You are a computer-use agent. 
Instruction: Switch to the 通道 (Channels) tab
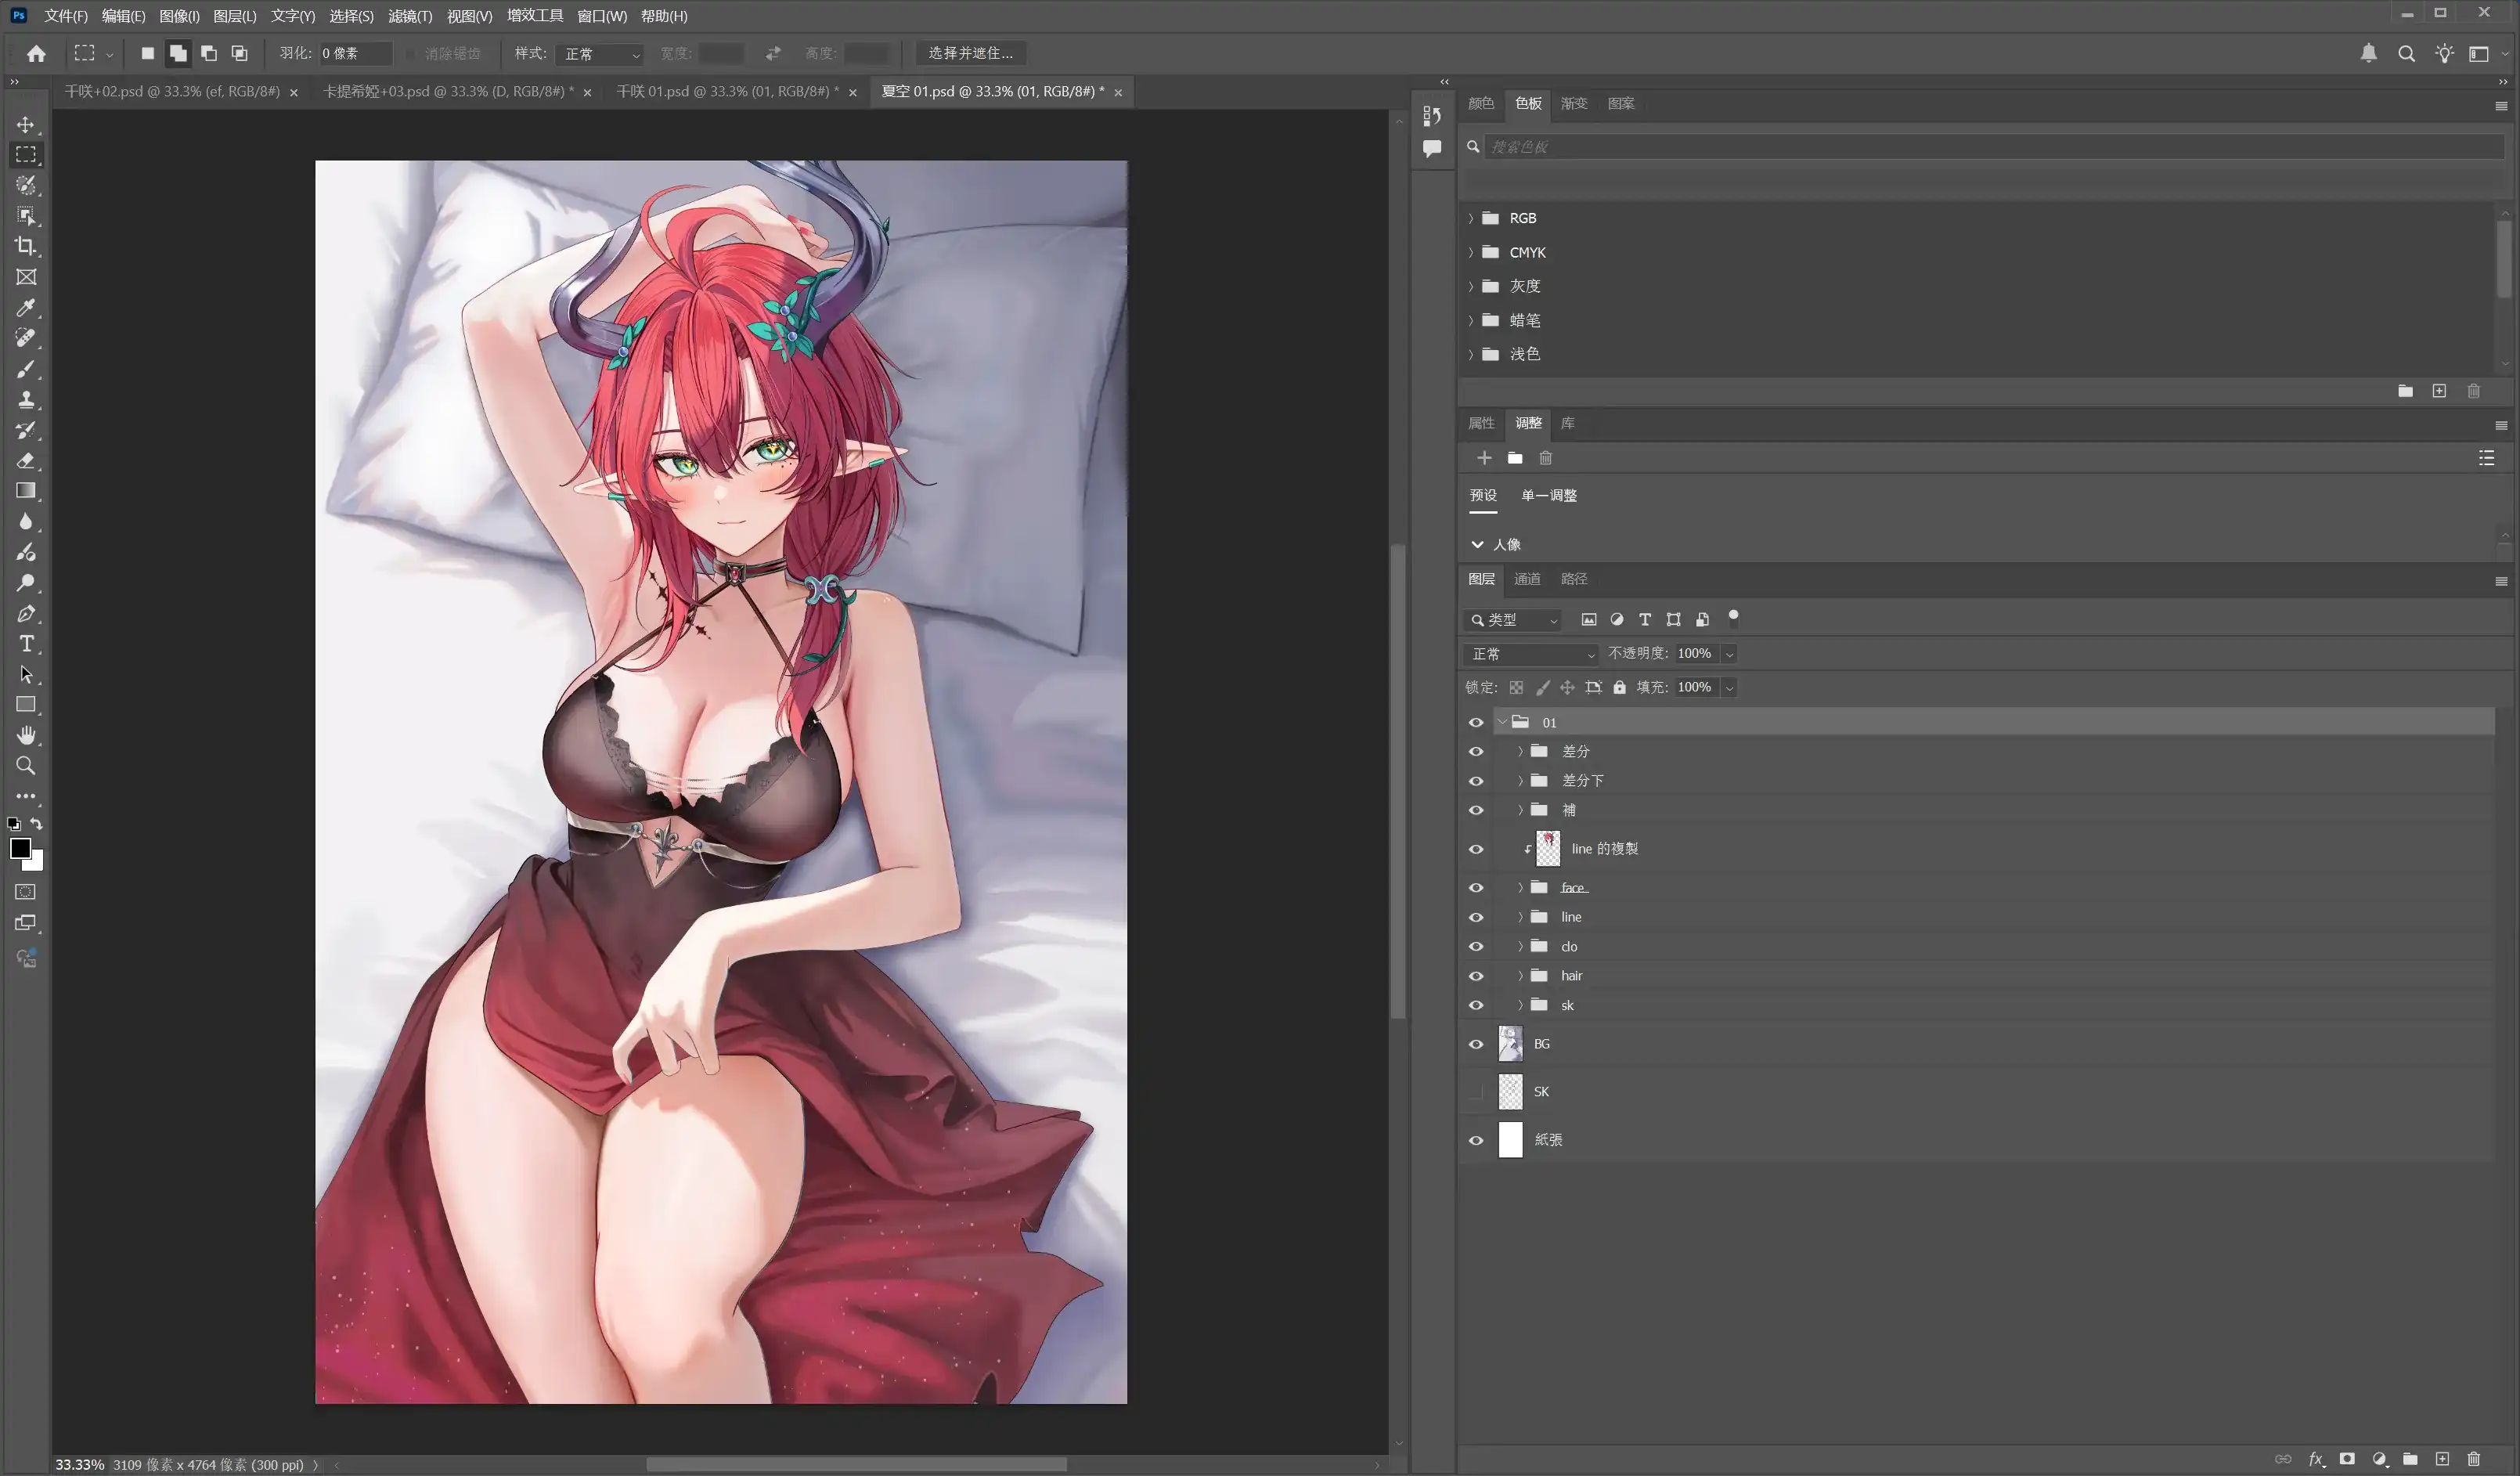pyautogui.click(x=1527, y=579)
